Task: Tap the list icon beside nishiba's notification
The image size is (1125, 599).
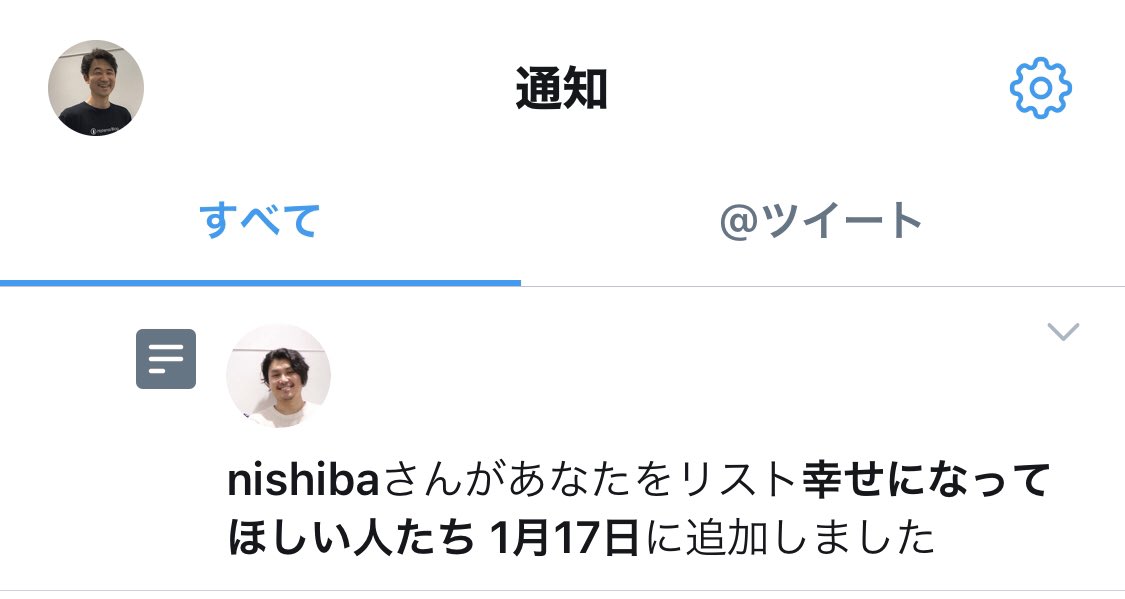Action: tap(166, 359)
